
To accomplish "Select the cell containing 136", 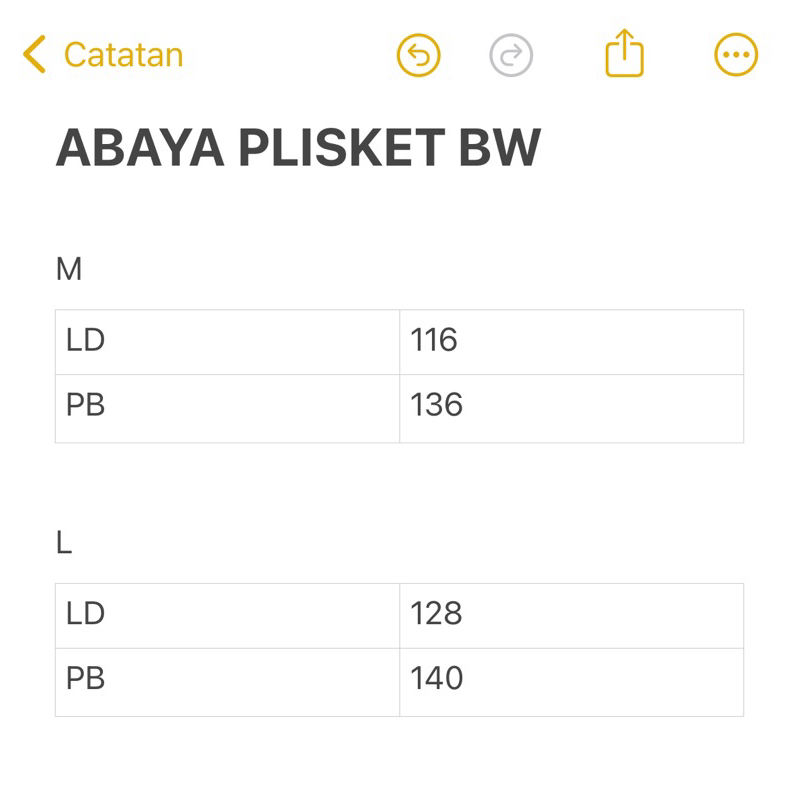I will [571, 408].
